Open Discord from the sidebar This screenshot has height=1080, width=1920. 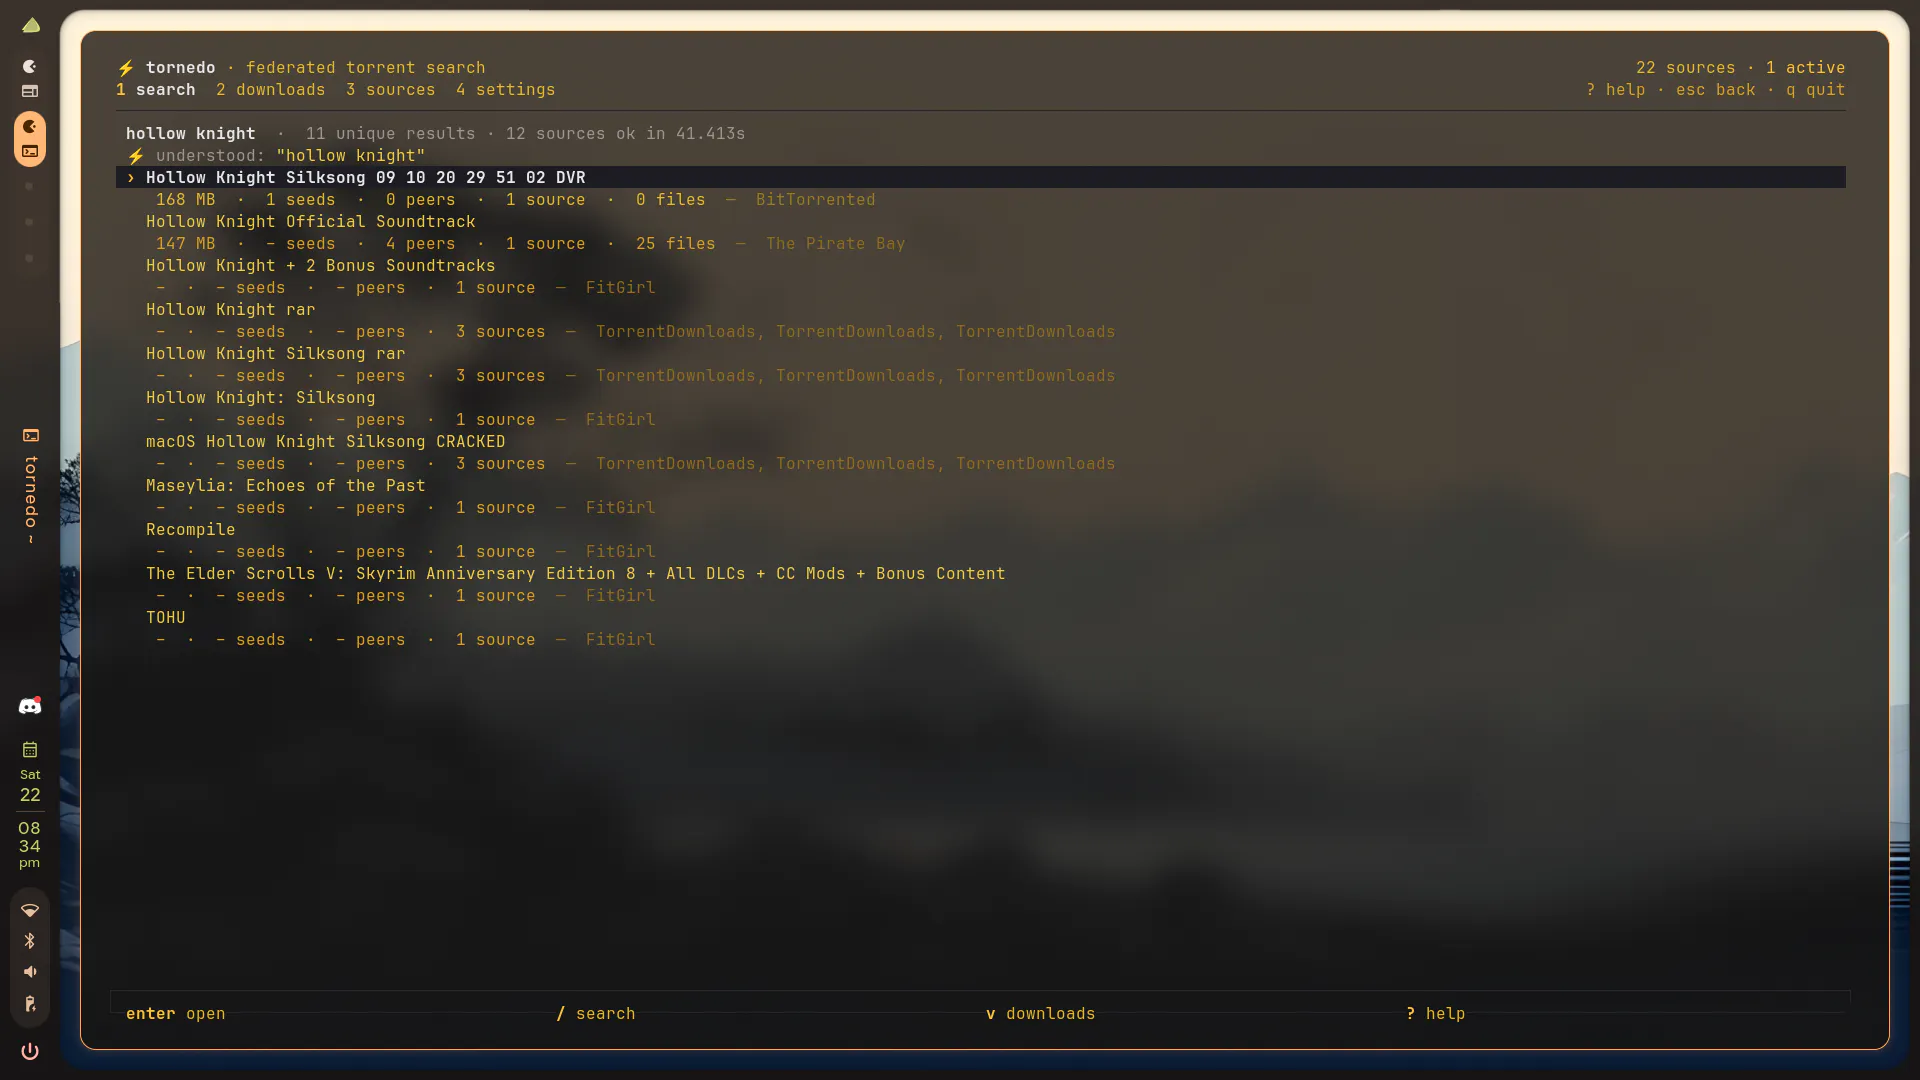tap(30, 706)
